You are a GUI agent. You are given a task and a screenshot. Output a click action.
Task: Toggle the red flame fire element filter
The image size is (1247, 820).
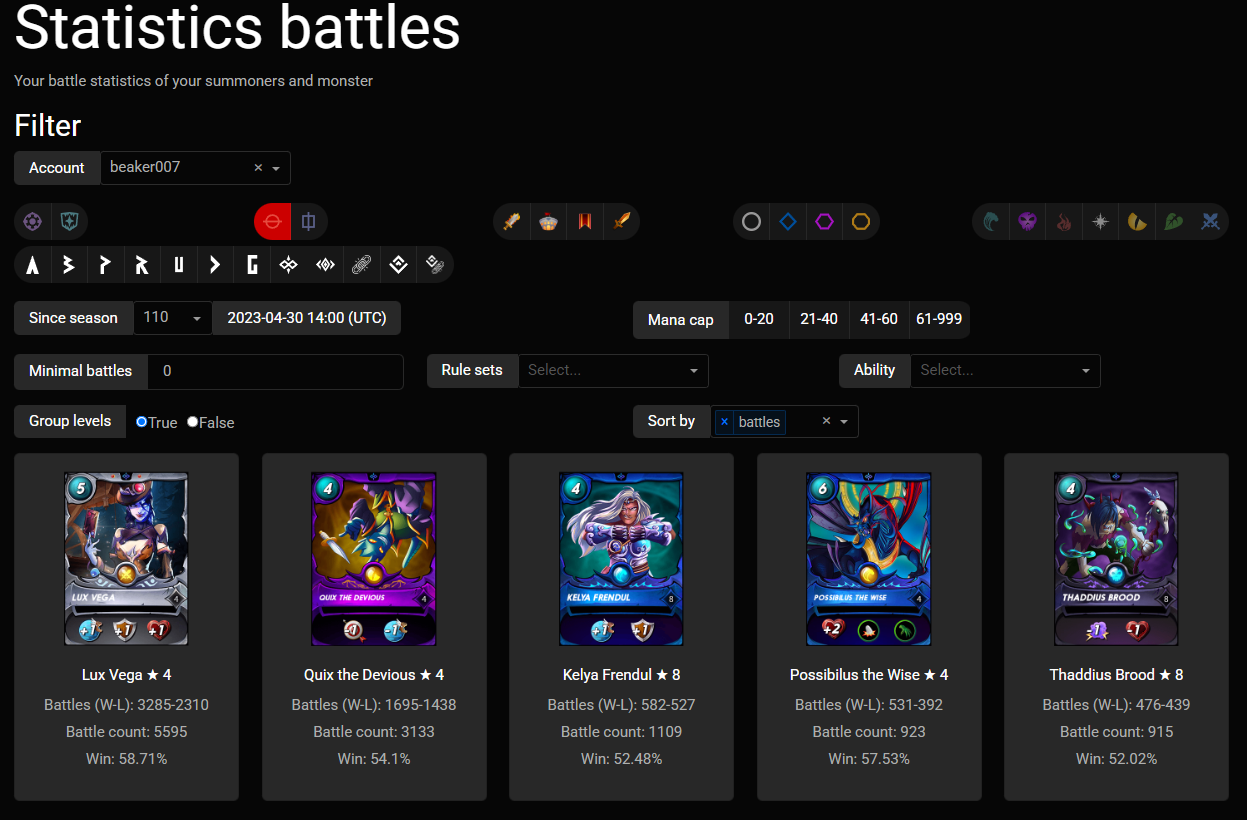coord(1064,221)
